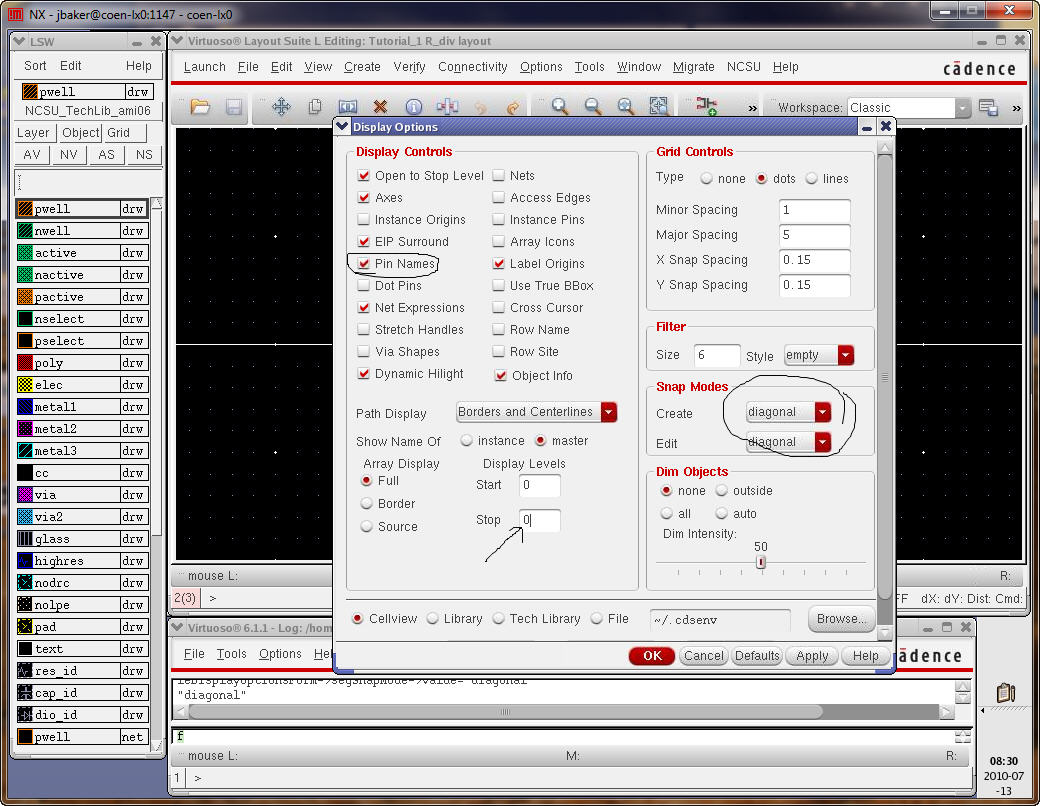Open the Connectivity menu
Screen dimensions: 1040x806
point(472,67)
